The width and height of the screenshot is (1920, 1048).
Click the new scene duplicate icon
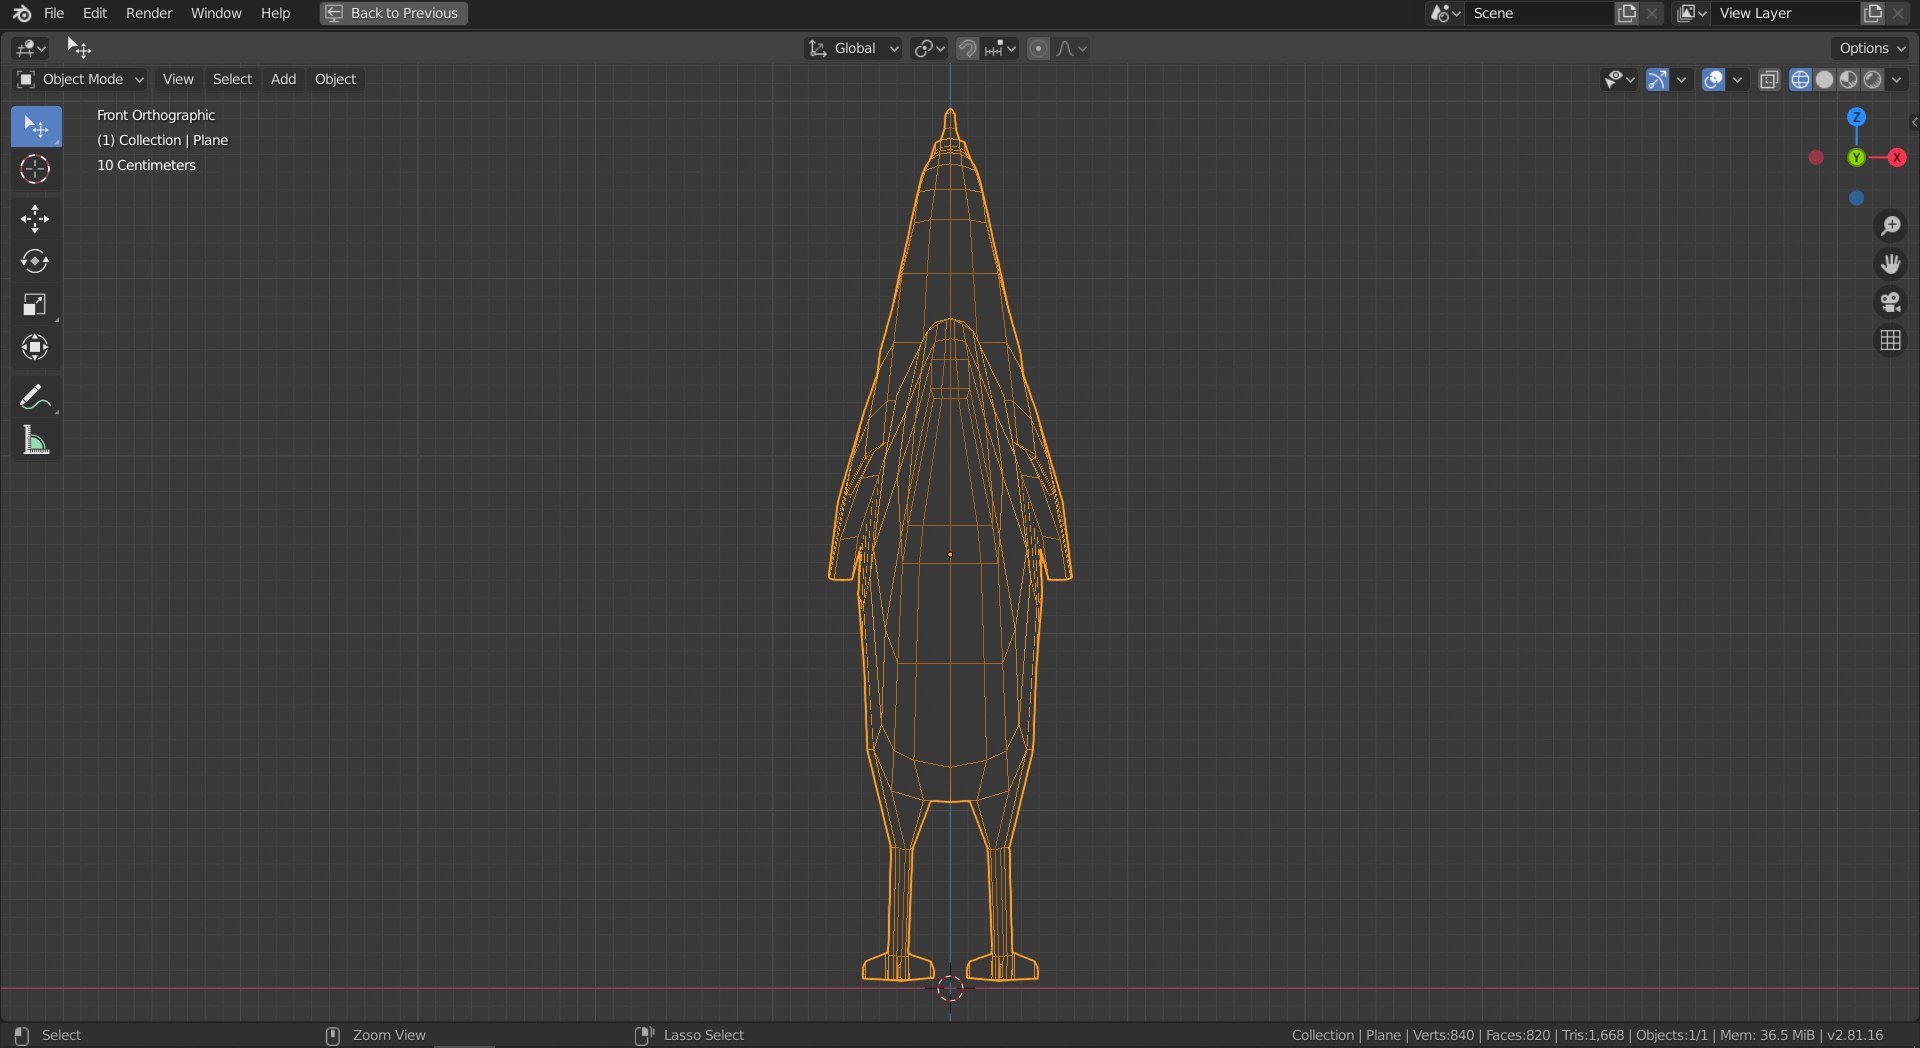[1627, 13]
